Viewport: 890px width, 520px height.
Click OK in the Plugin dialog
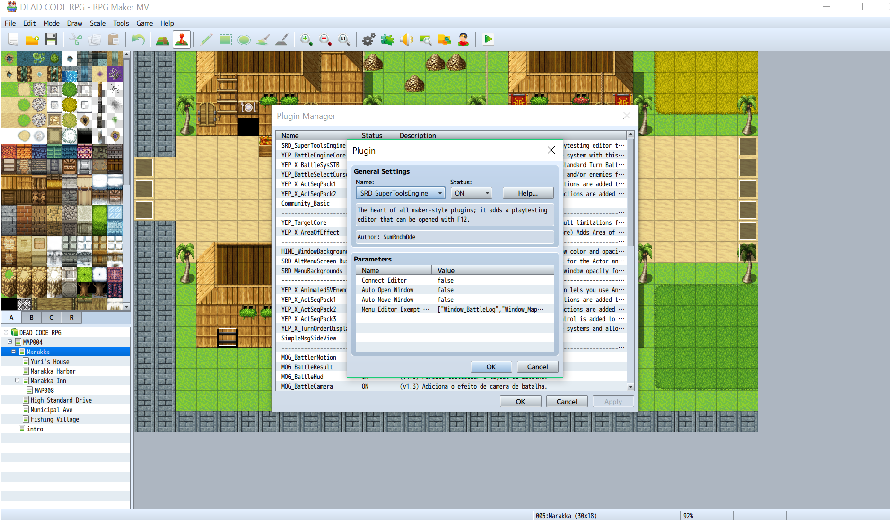pos(491,367)
